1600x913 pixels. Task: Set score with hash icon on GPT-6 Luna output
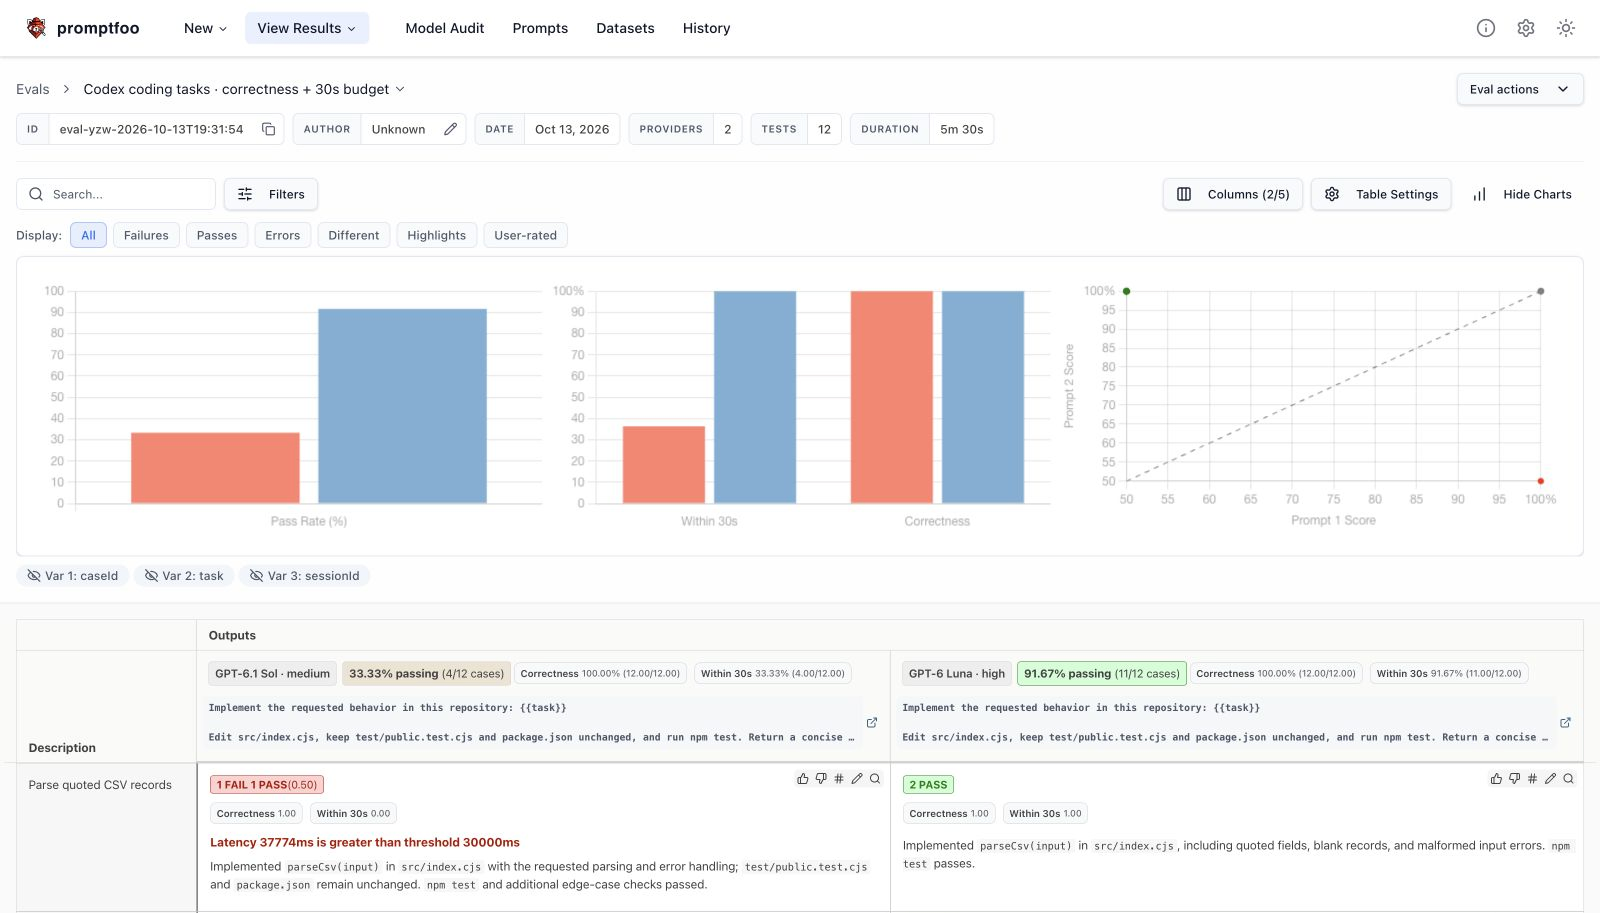pos(1532,778)
